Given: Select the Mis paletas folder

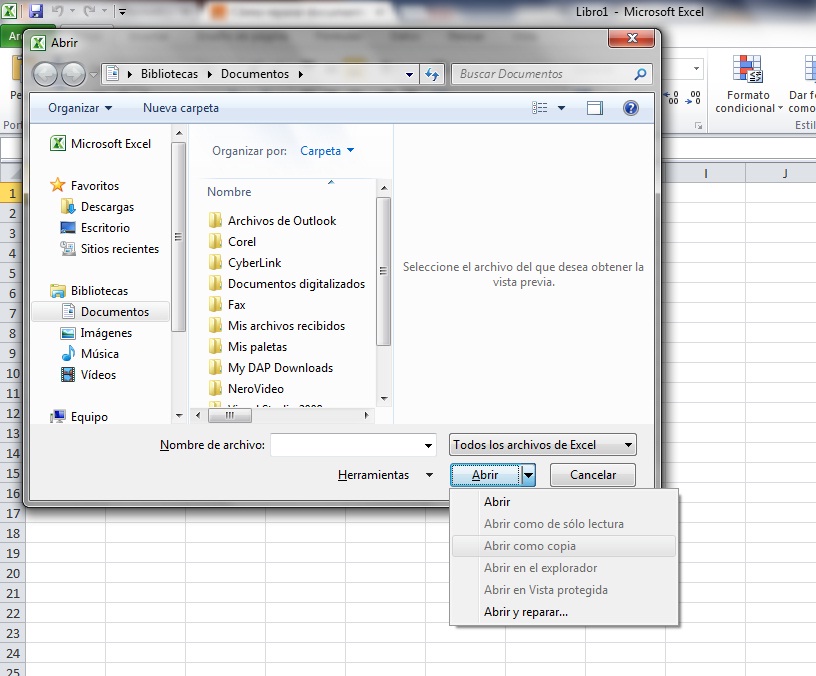Looking at the screenshot, I should [x=247, y=347].
